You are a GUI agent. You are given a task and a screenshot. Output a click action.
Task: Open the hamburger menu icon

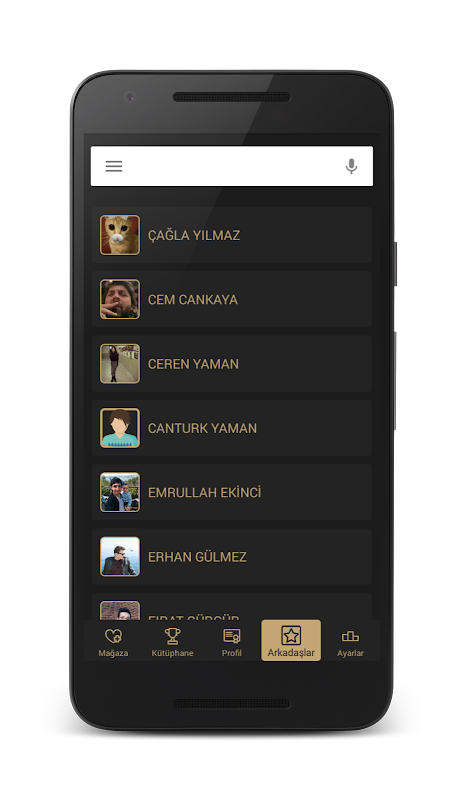click(114, 166)
